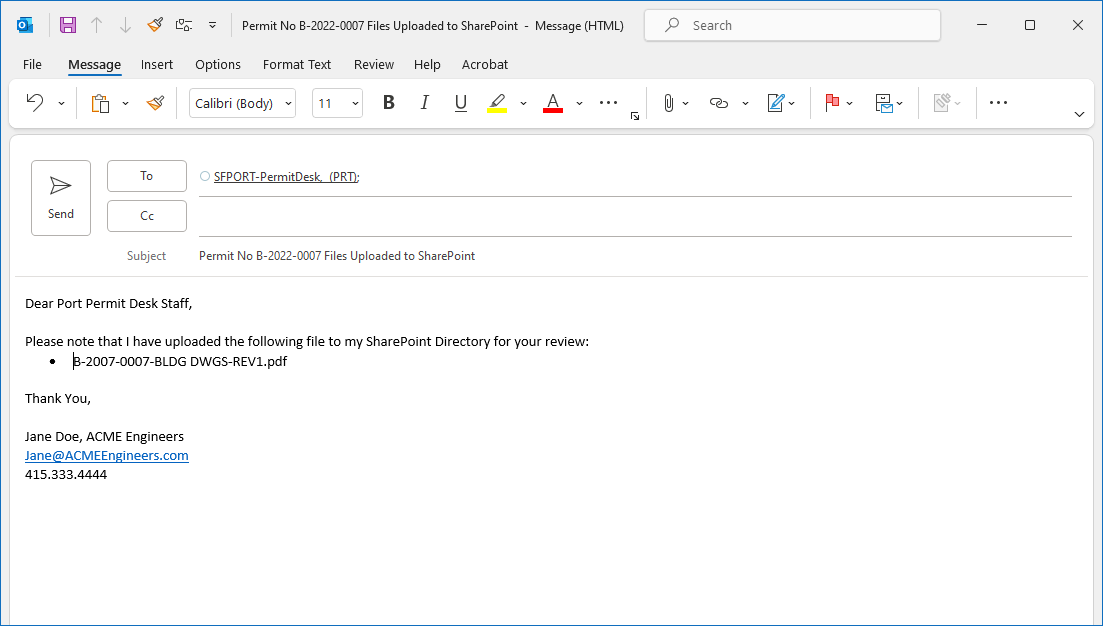The width and height of the screenshot is (1103, 626).
Task: Click the Jane@ACMEEngineers.com link
Action: 106,455
